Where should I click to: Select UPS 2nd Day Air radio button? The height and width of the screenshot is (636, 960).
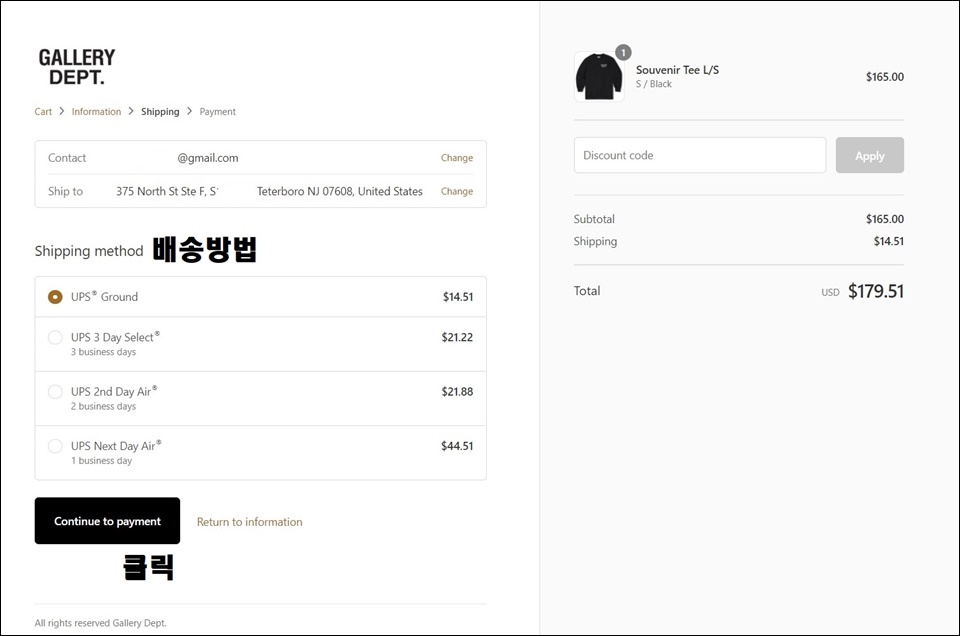55,392
